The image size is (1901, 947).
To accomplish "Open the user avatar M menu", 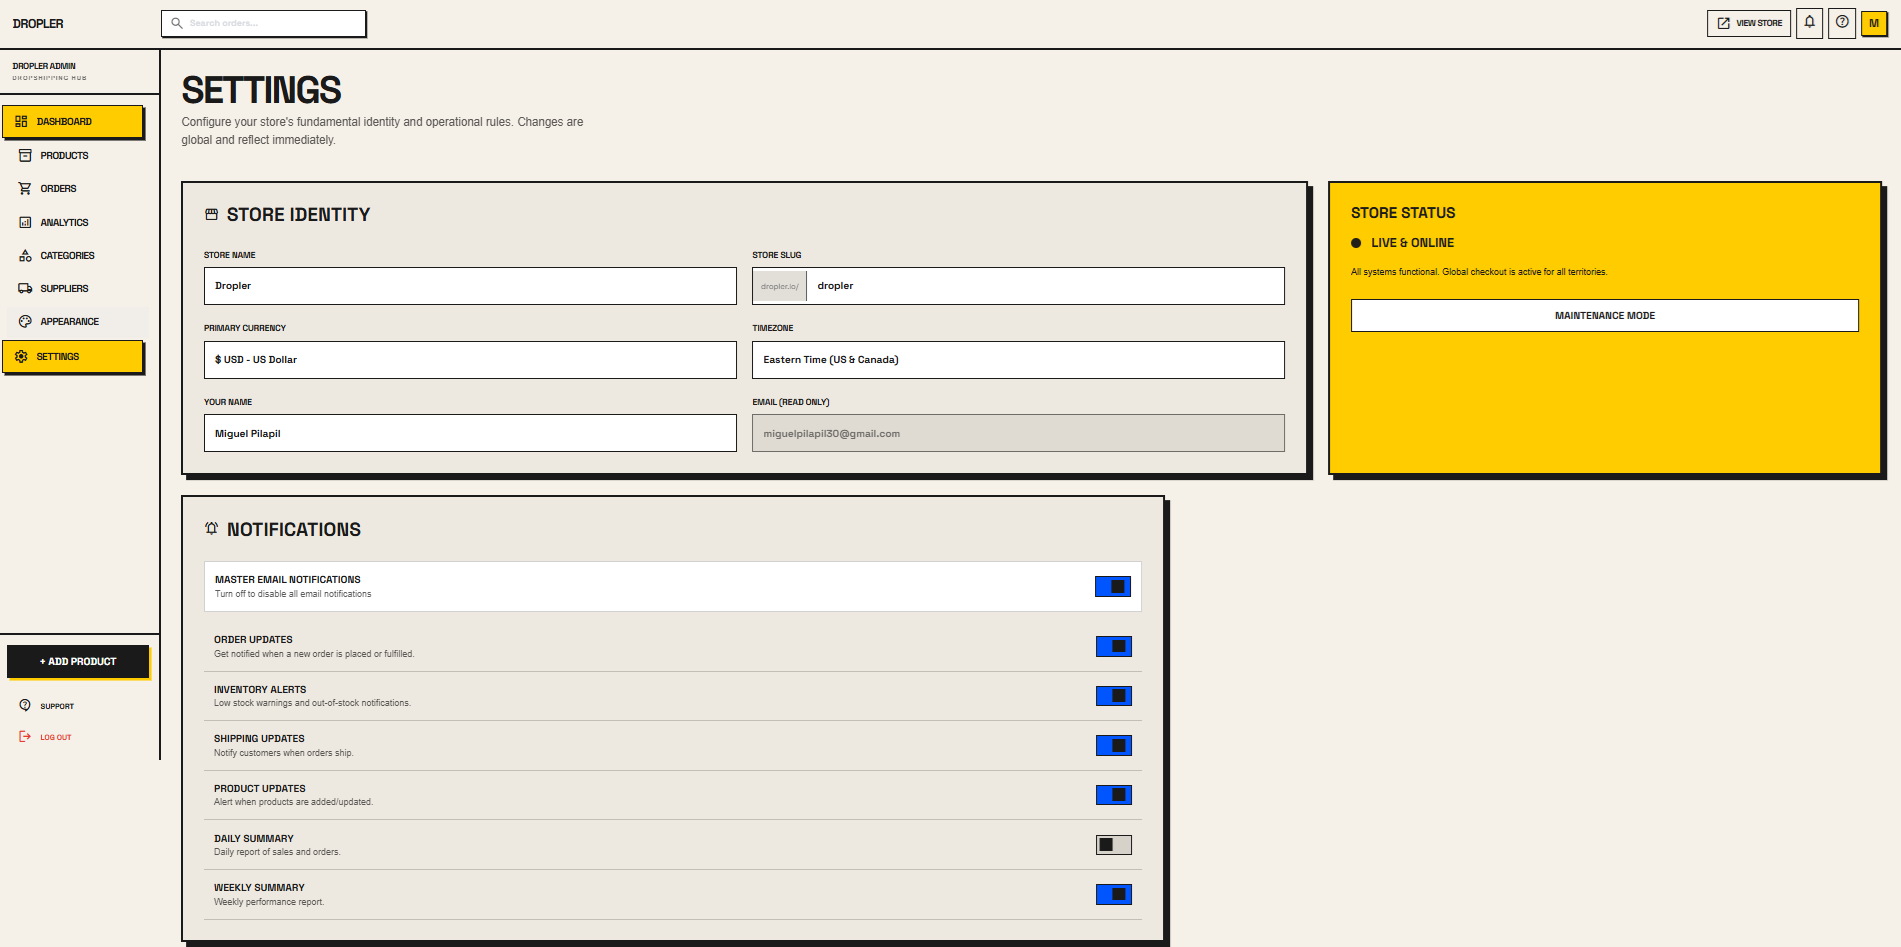I will pos(1873,23).
